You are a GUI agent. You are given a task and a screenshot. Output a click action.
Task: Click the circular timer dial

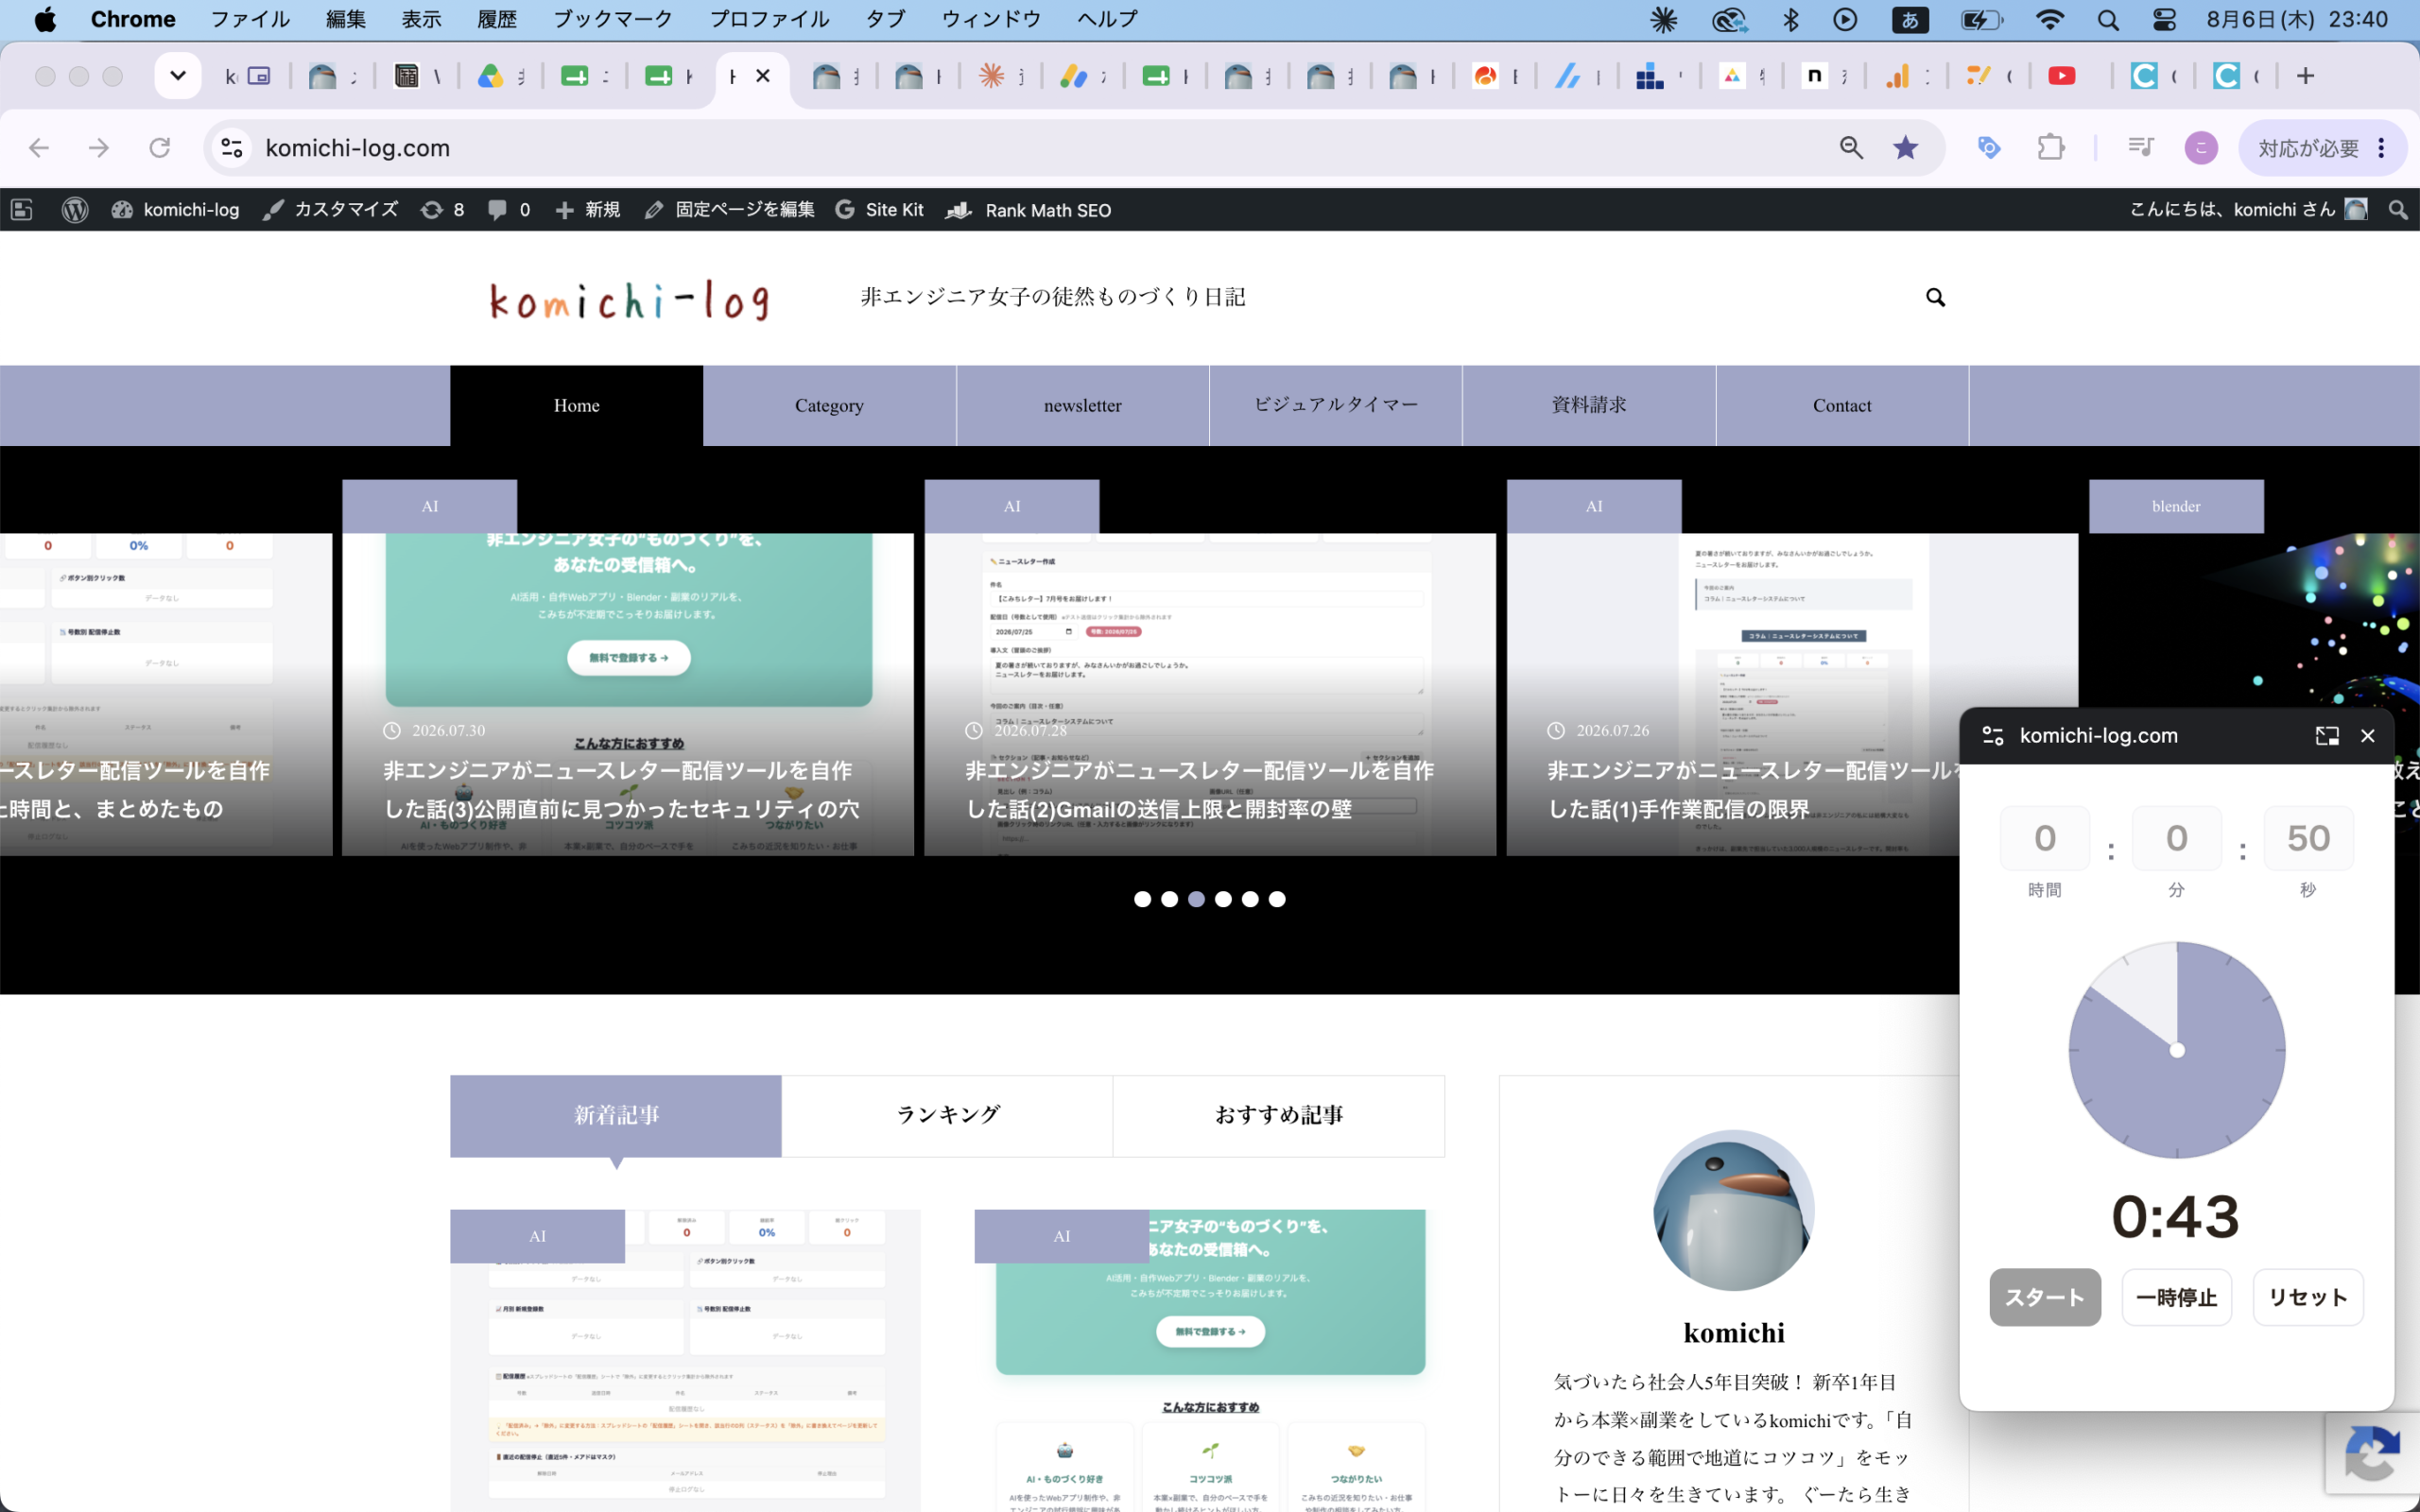tap(2177, 1050)
